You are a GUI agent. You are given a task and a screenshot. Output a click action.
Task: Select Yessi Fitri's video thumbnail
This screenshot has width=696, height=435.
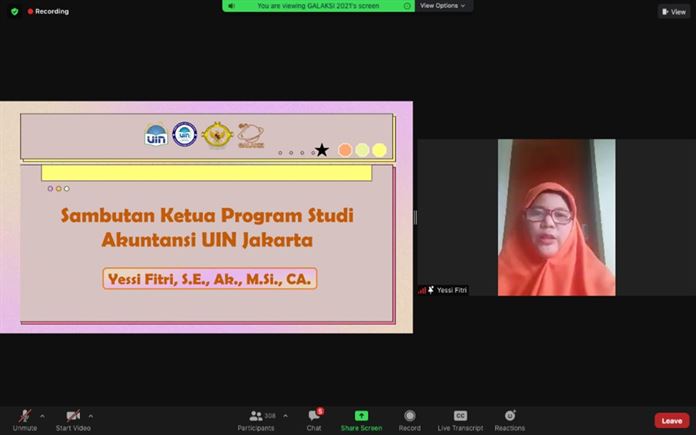[555, 215]
